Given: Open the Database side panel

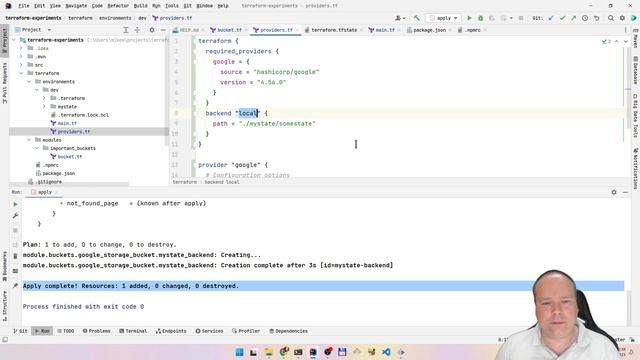Looking at the screenshot, I should pos(636,70).
